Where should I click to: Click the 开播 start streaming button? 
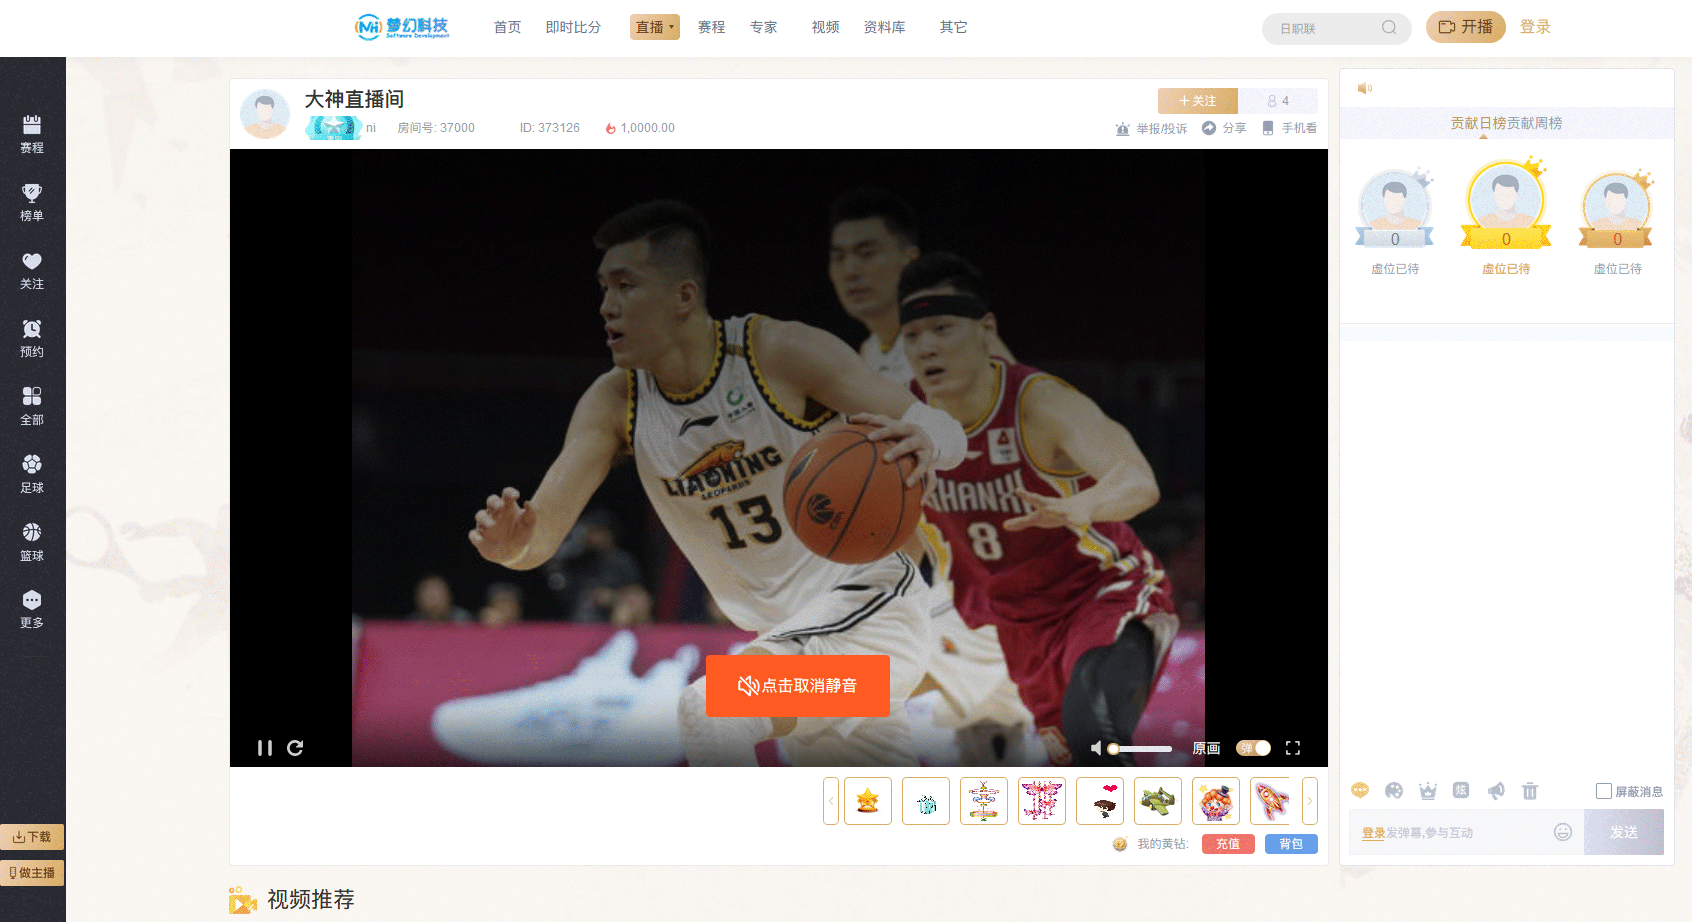pos(1466,27)
